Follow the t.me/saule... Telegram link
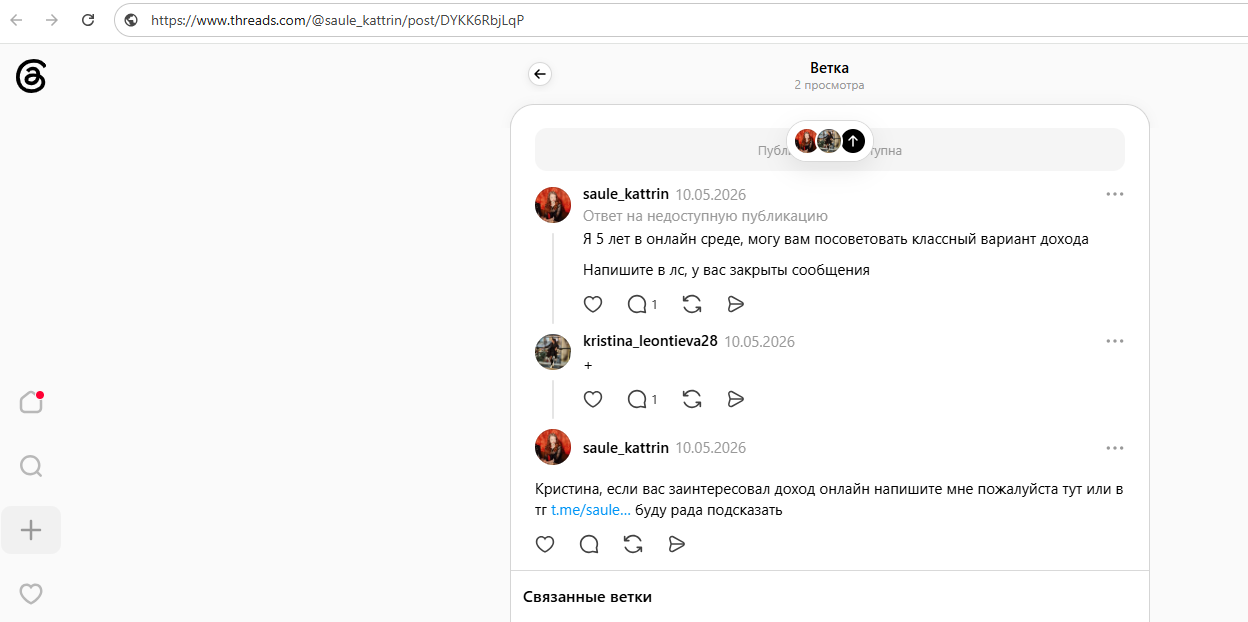 click(591, 510)
